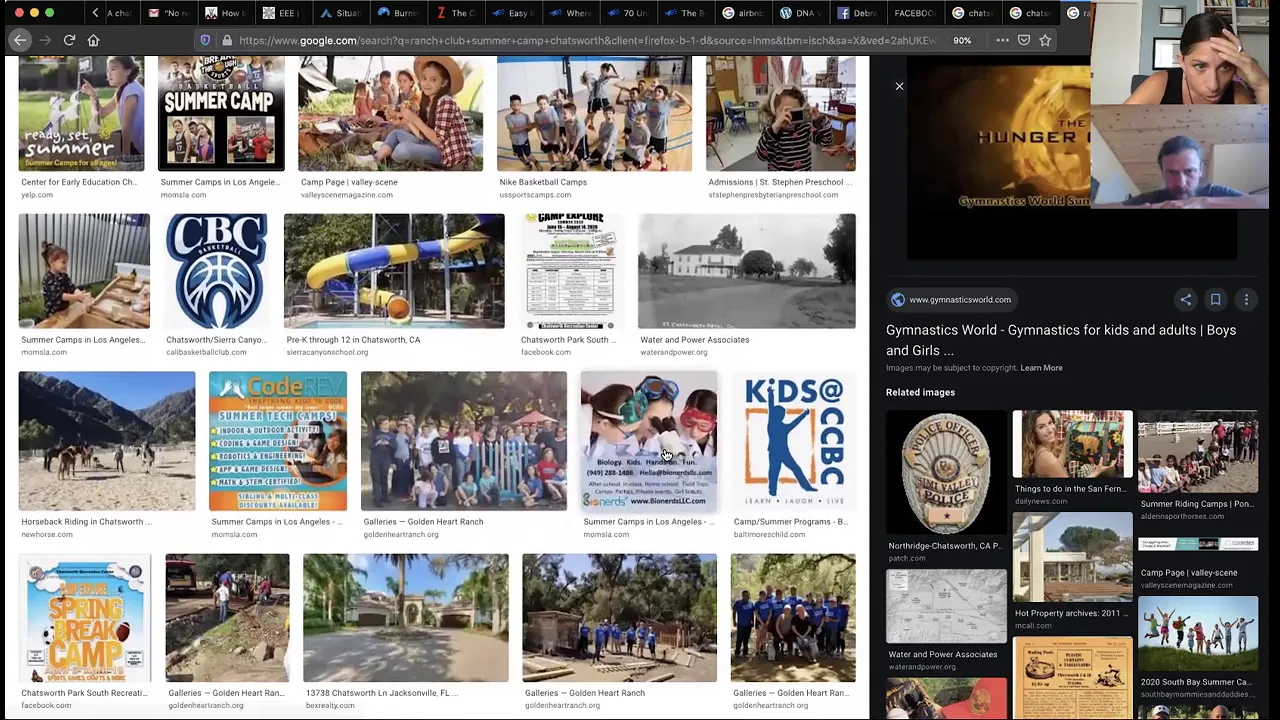Click the Chatsworth Park South camp schedule image
The width and height of the screenshot is (1280, 720).
click(x=569, y=270)
